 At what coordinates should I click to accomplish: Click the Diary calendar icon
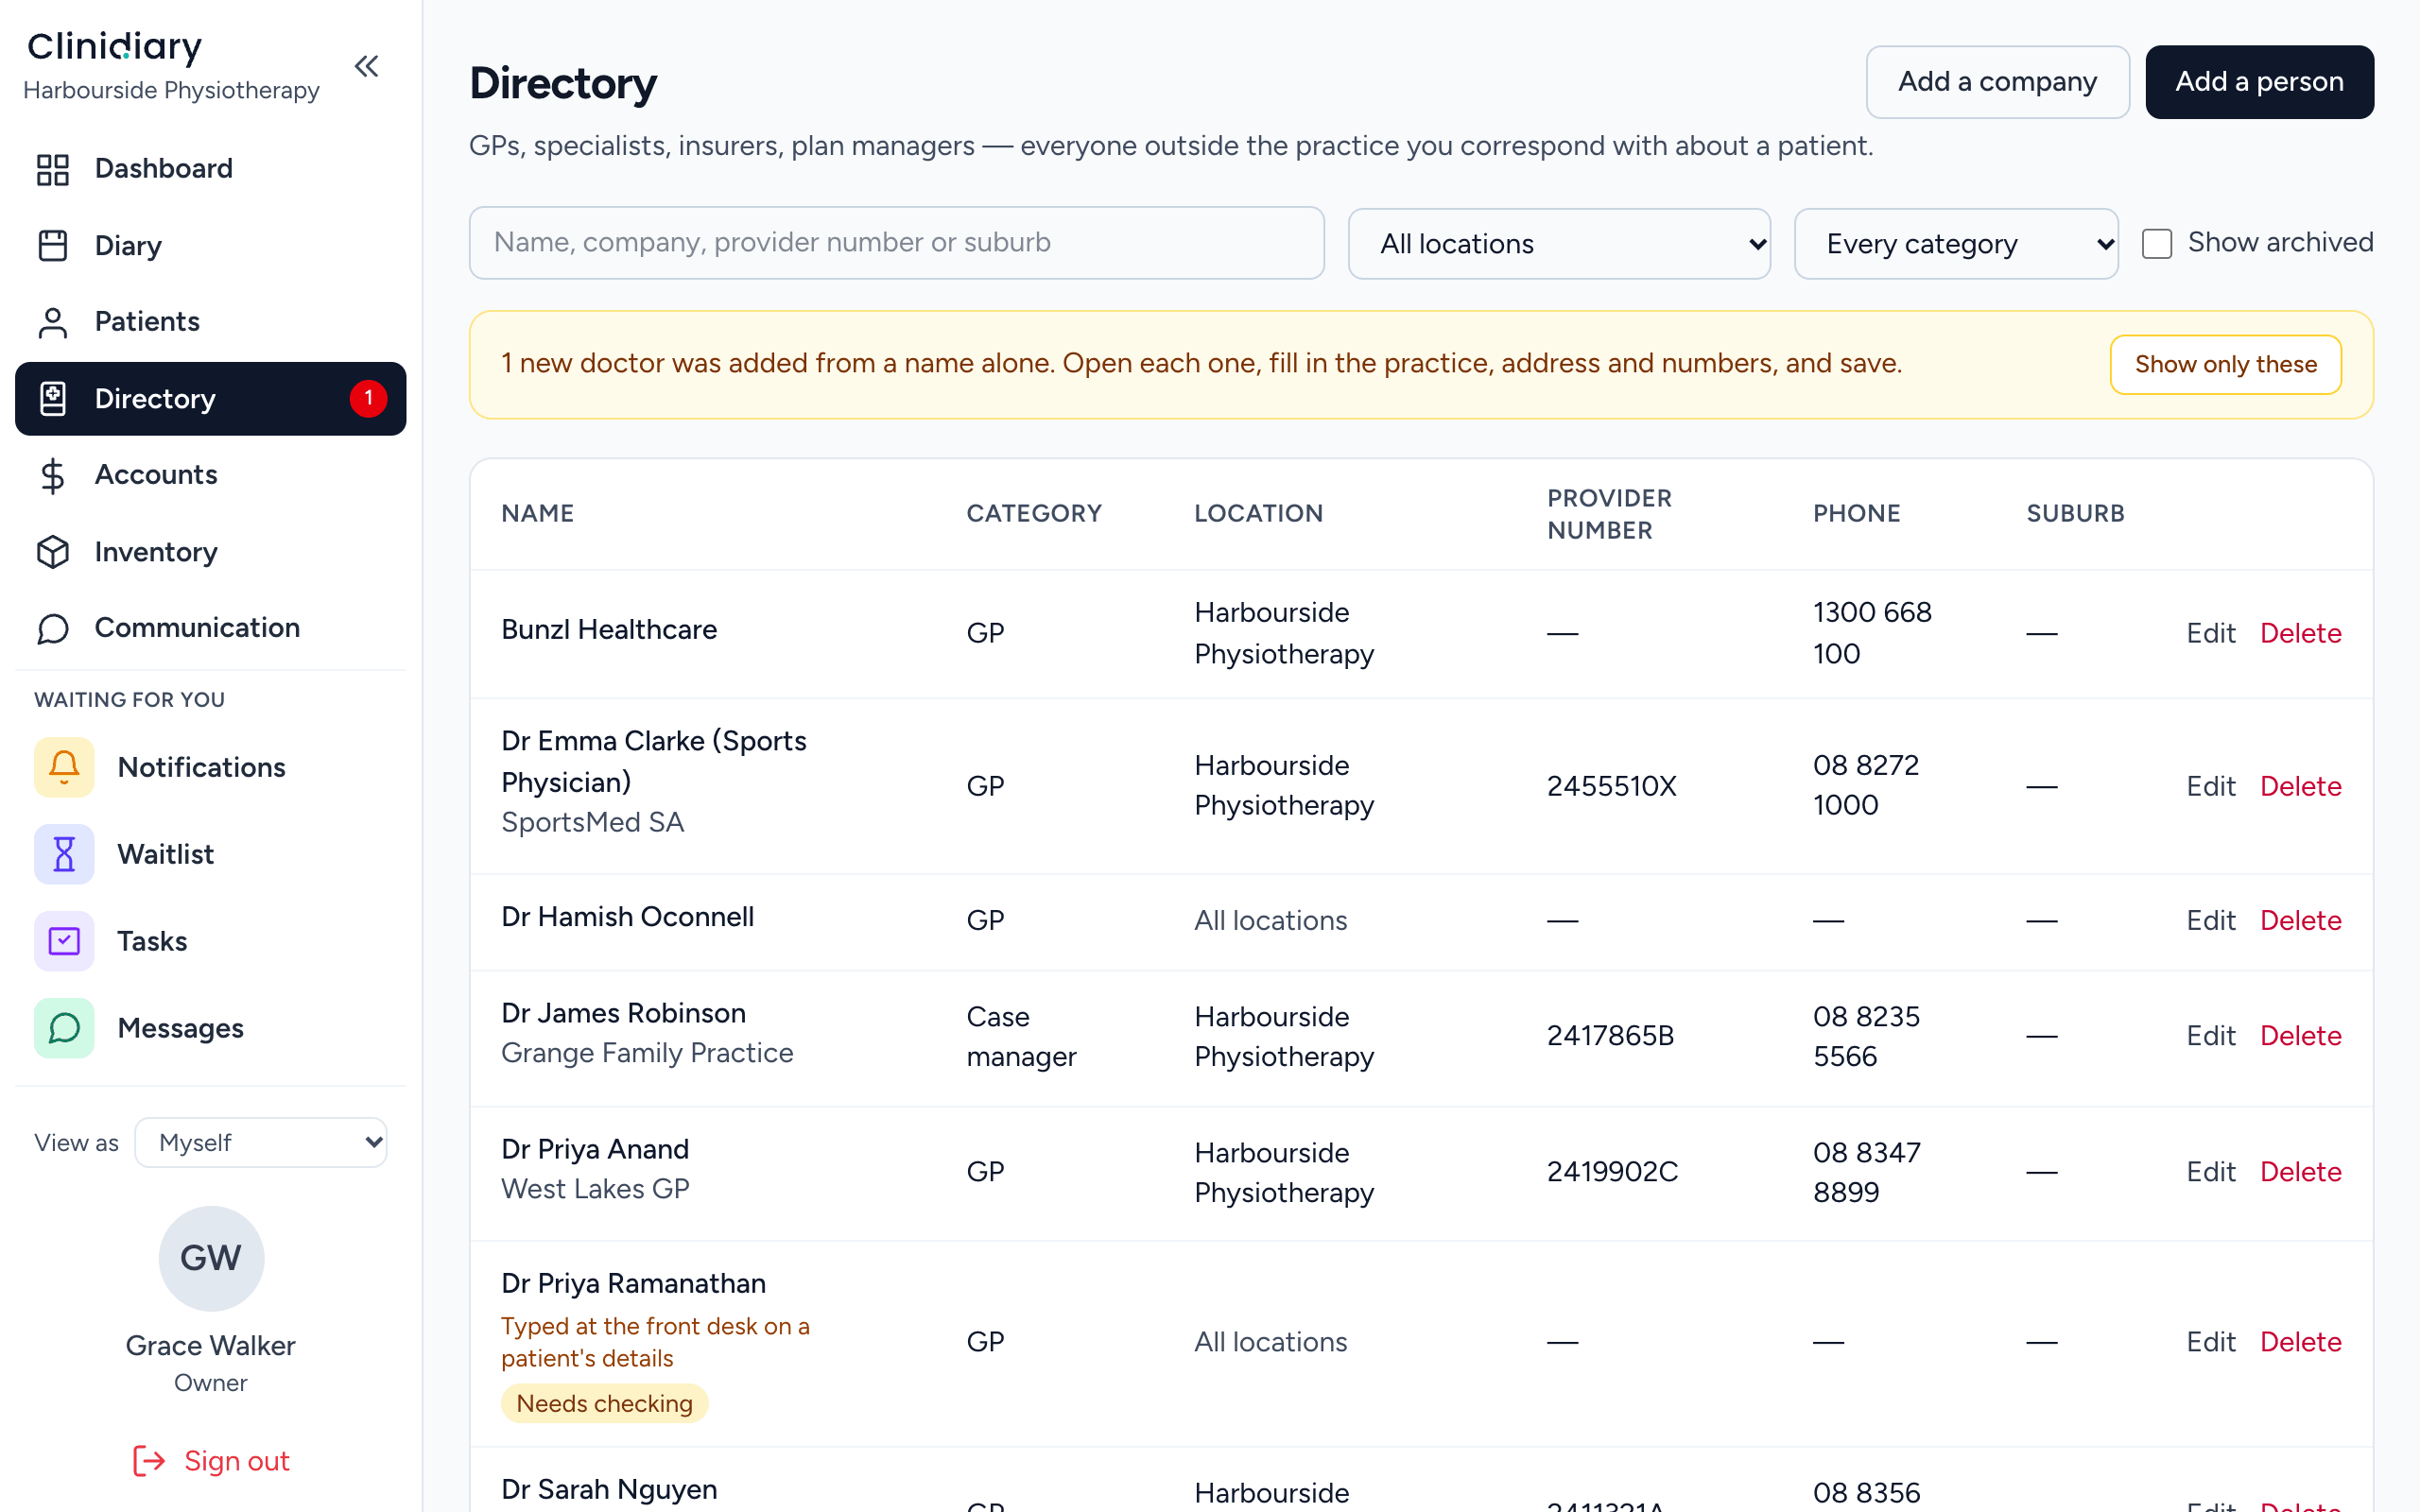coord(53,245)
